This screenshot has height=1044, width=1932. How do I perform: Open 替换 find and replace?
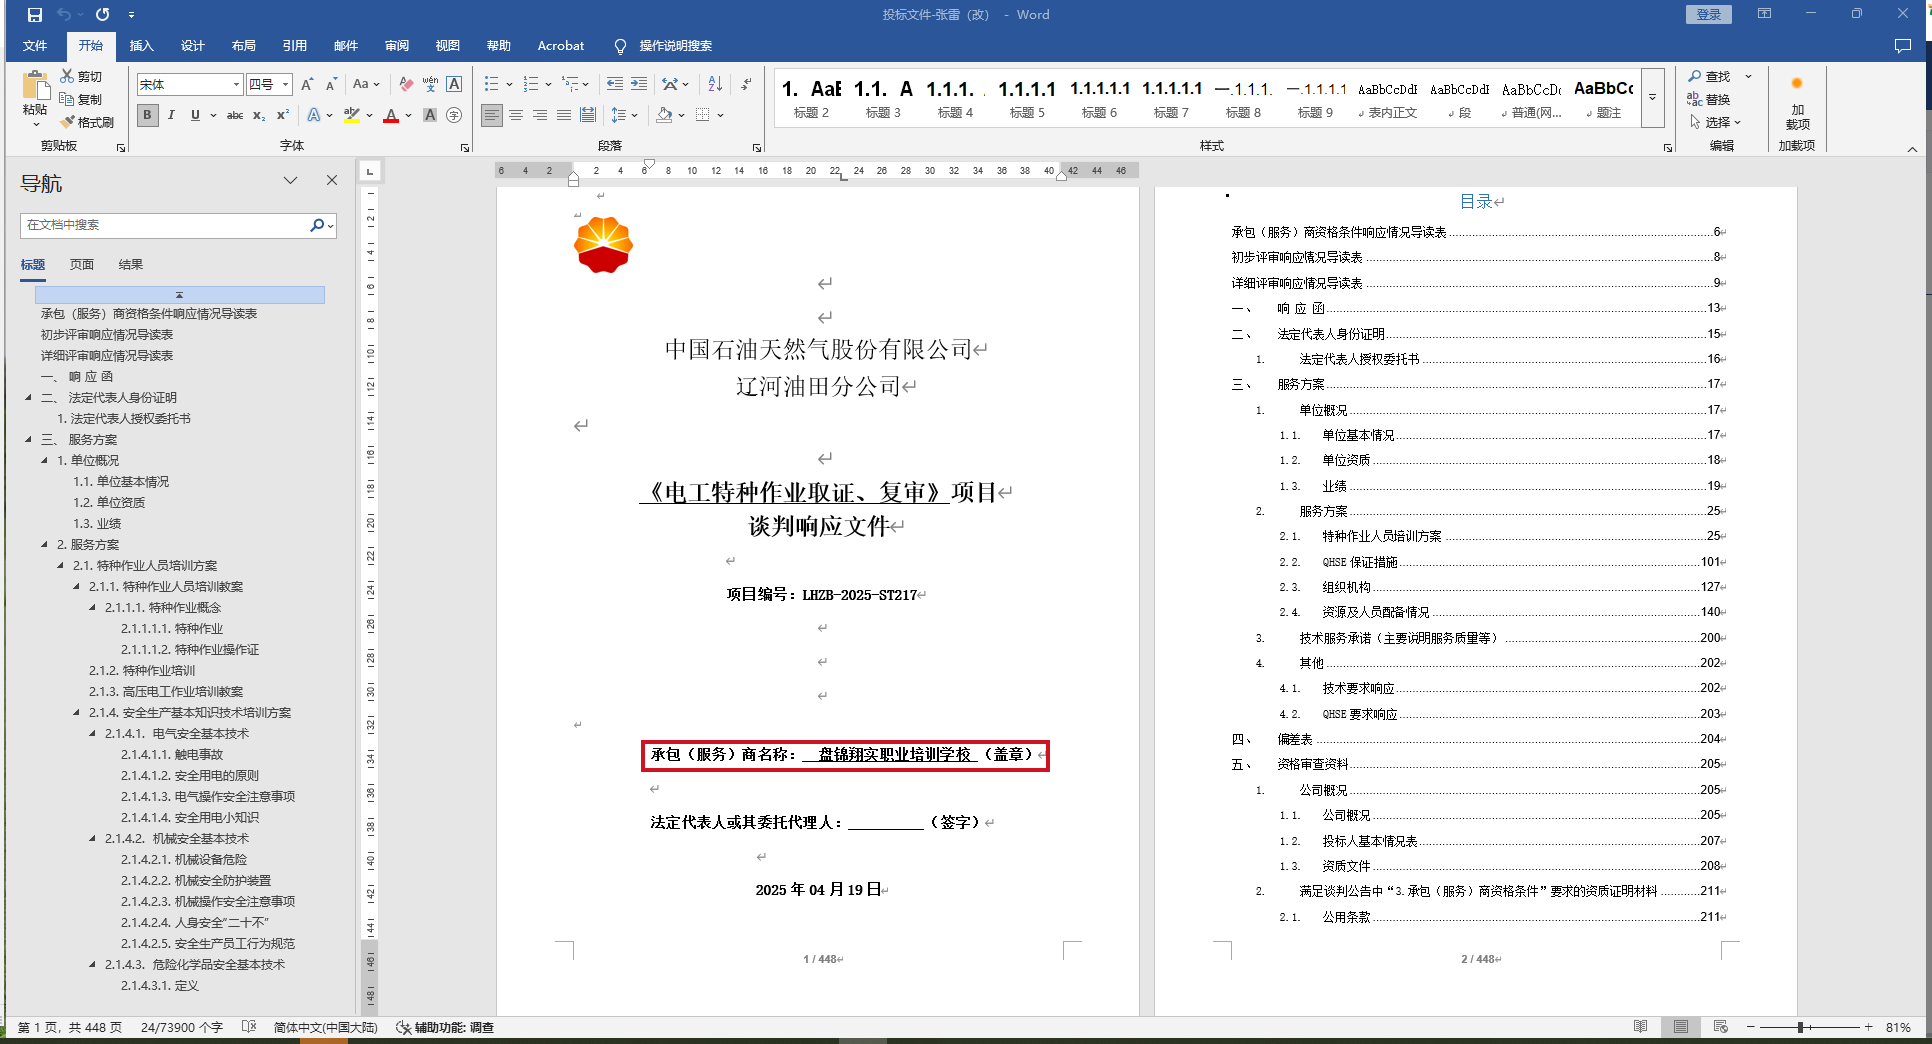(x=1709, y=99)
